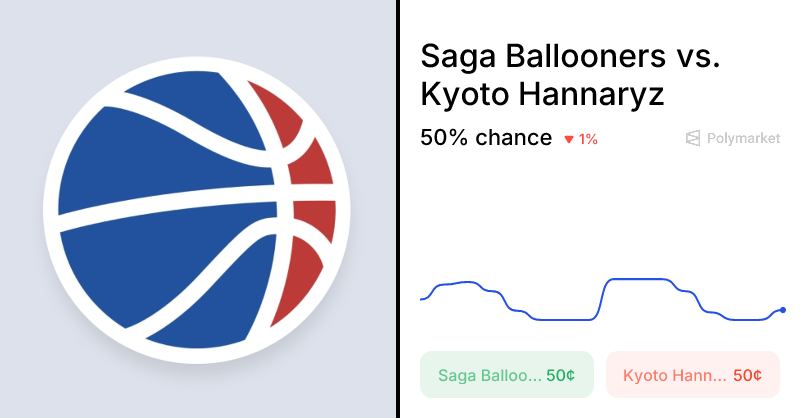The width and height of the screenshot is (800, 418).
Task: Click the "50% chance" probability text
Action: [x=486, y=138]
